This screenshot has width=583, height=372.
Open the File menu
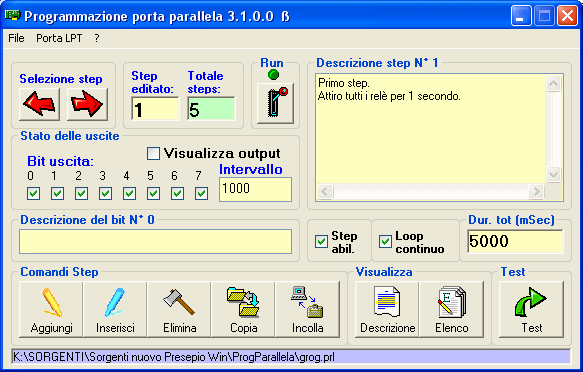tap(16, 38)
